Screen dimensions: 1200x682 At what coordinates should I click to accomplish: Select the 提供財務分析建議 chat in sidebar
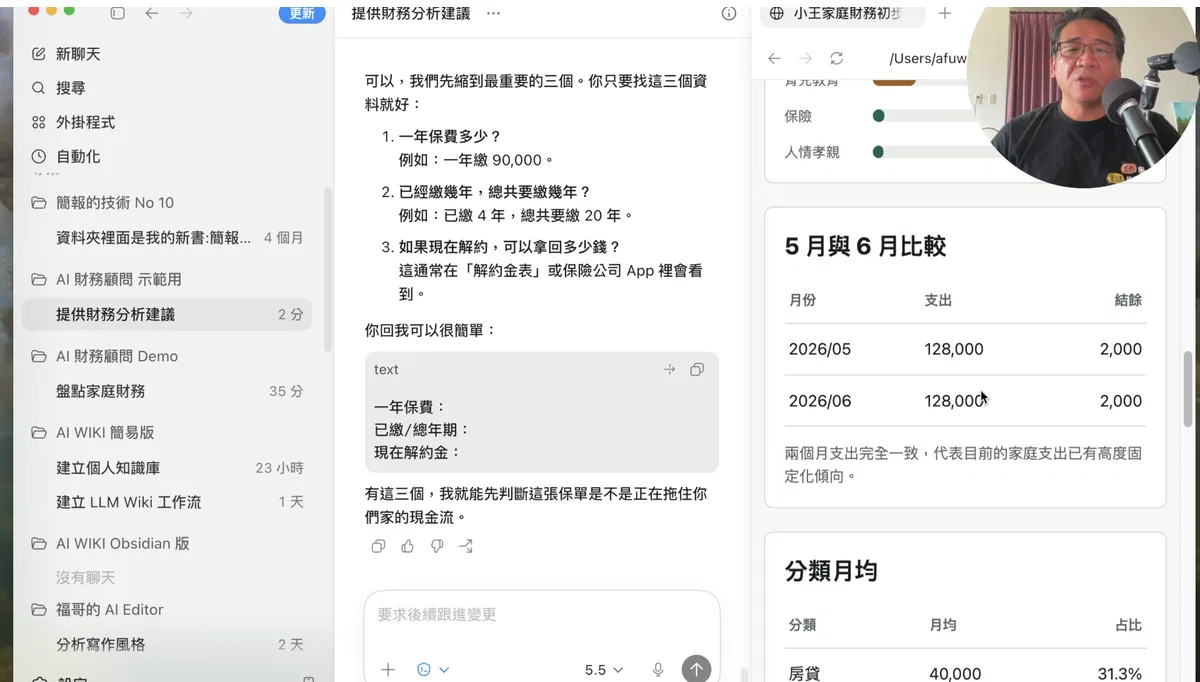[167, 314]
